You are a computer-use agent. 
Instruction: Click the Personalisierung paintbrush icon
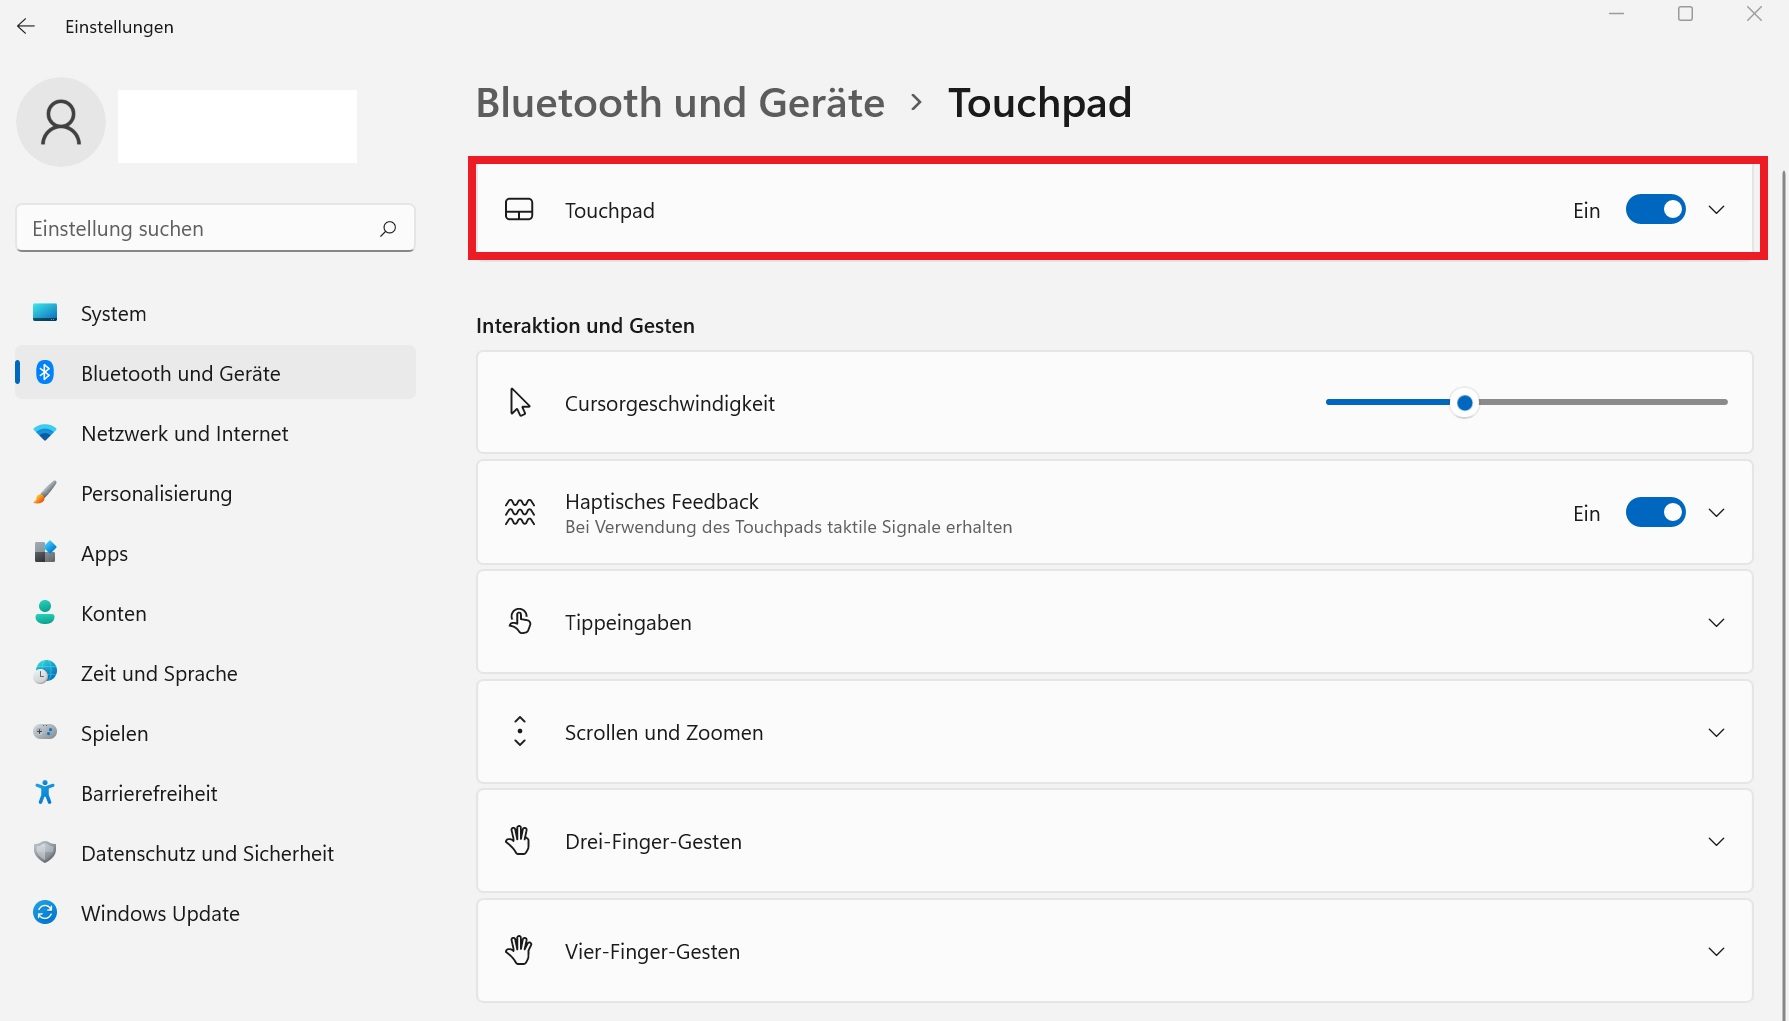coord(45,492)
